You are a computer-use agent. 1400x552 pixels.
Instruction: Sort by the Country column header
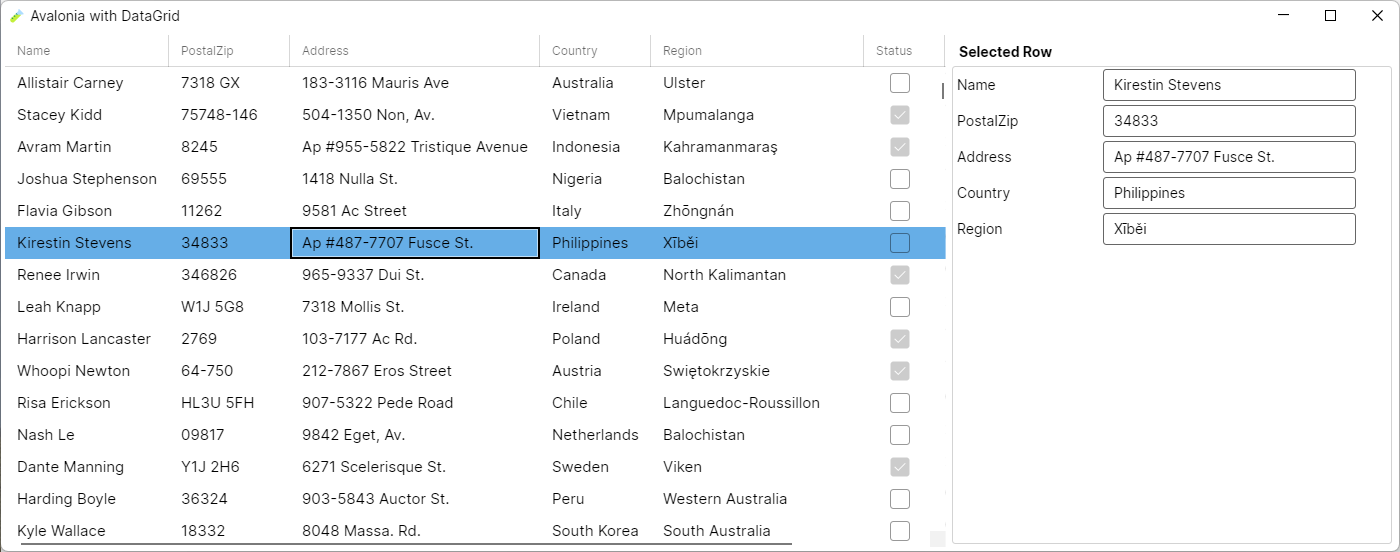point(595,51)
